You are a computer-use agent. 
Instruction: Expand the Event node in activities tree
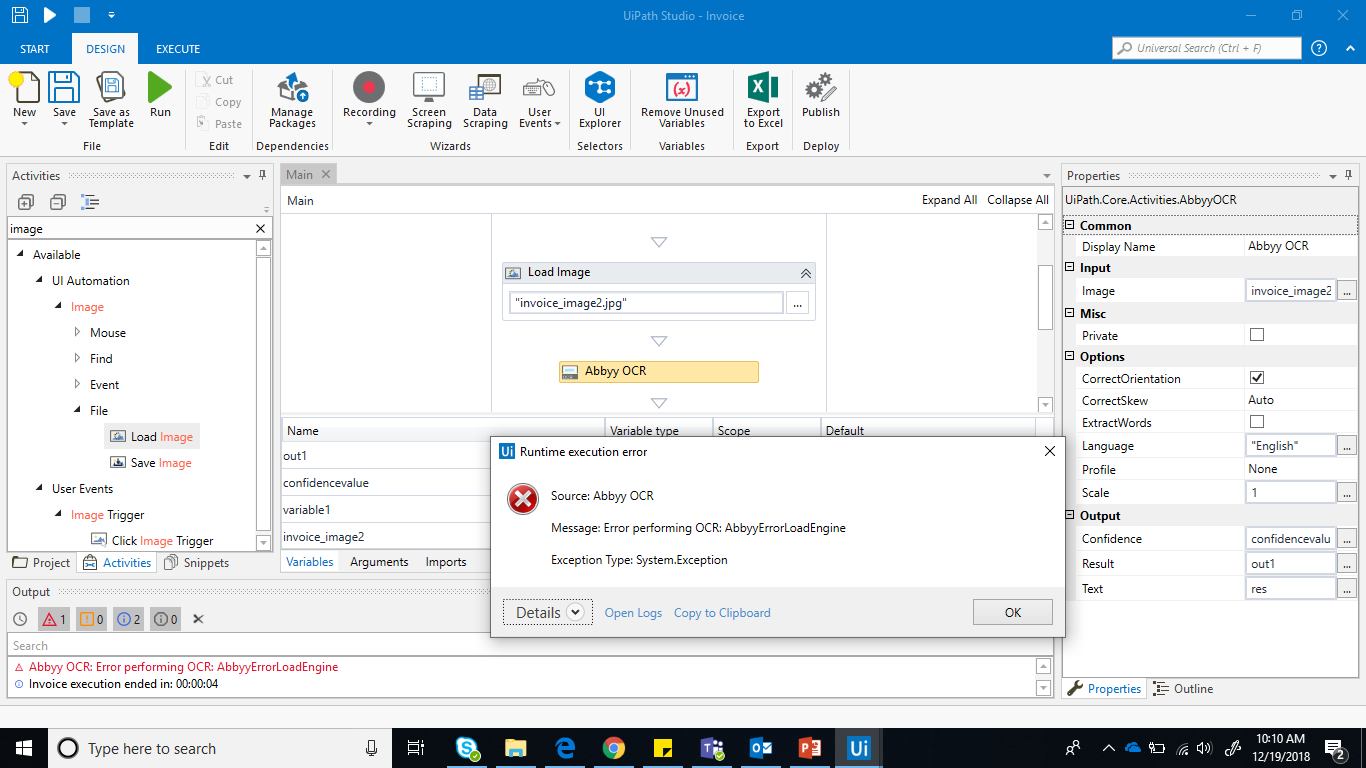(x=78, y=384)
